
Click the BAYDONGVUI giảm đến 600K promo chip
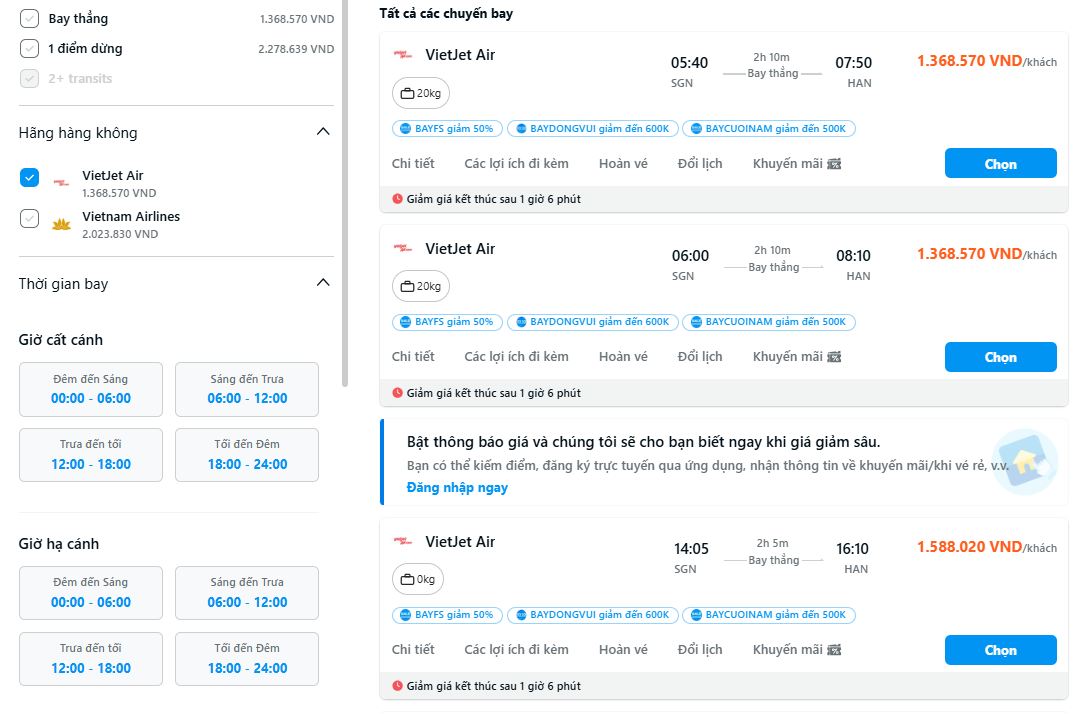592,128
